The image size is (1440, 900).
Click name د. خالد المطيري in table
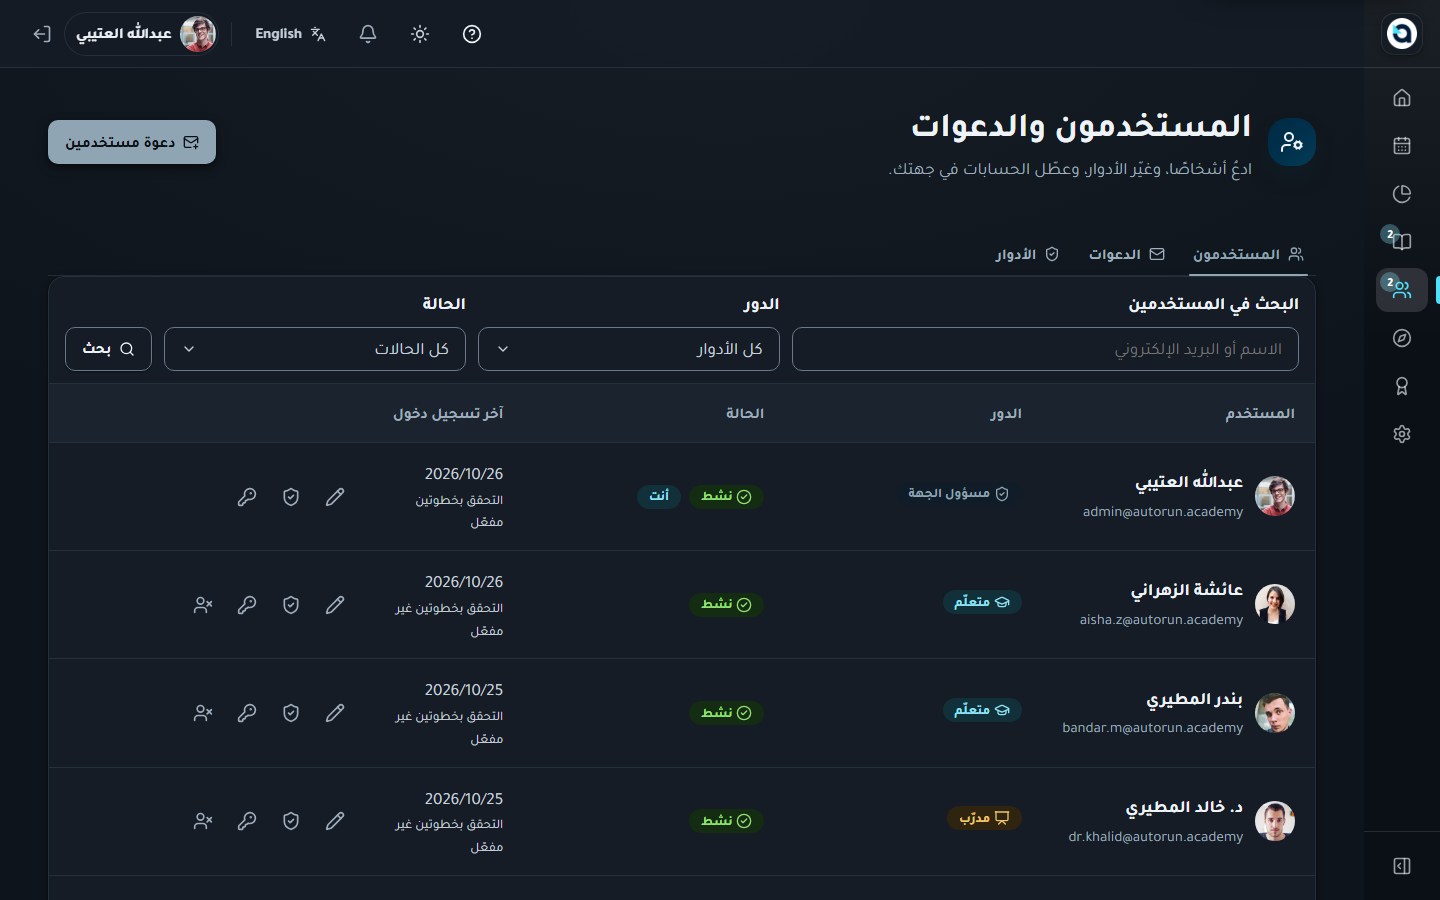click(1184, 807)
